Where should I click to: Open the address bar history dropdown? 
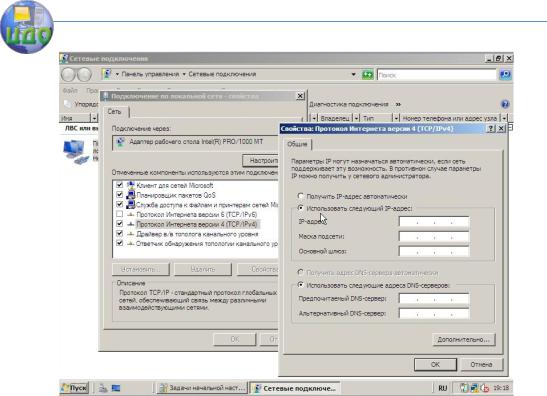click(353, 74)
